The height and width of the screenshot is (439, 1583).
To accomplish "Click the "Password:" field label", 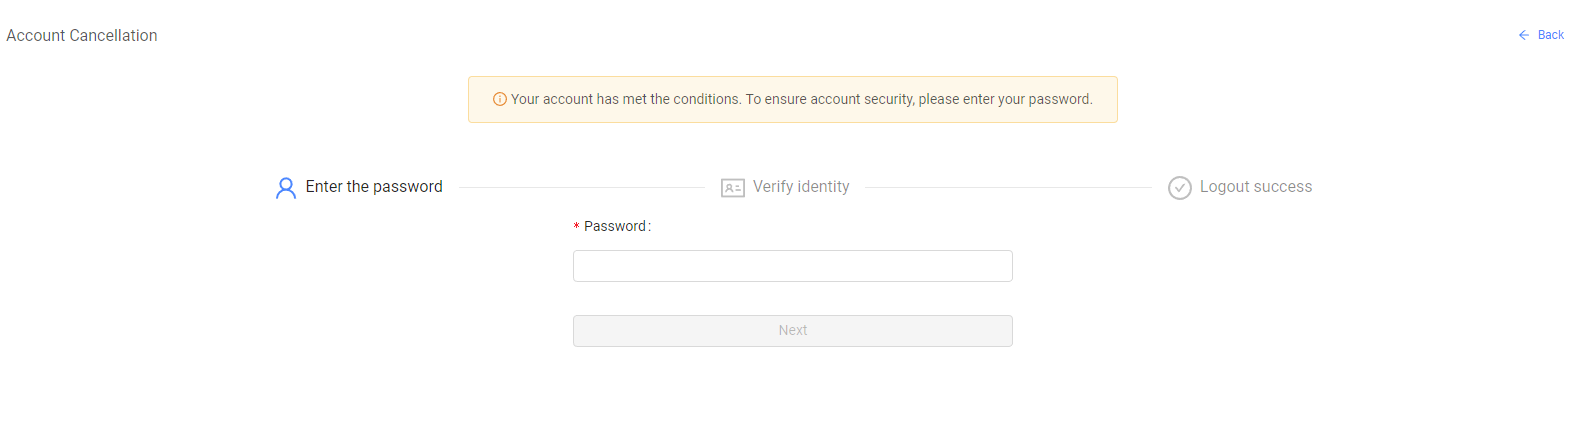I will coord(617,227).
